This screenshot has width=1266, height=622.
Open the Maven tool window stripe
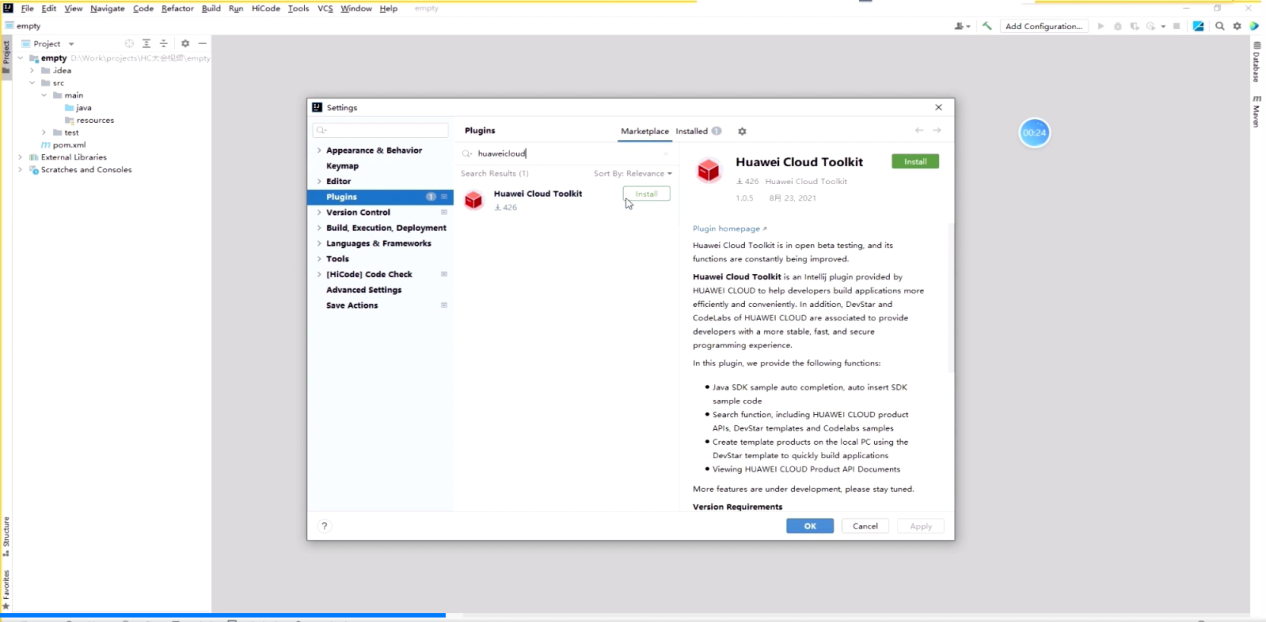pyautogui.click(x=1257, y=111)
